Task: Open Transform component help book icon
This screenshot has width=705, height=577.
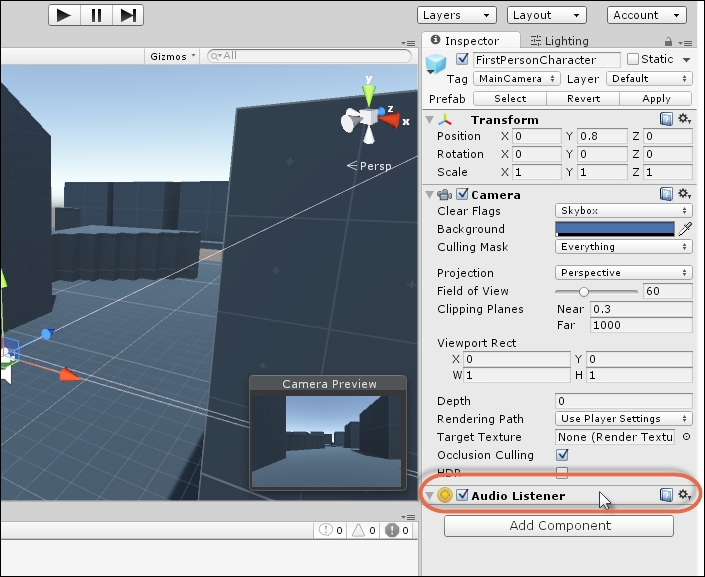Action: [666, 119]
